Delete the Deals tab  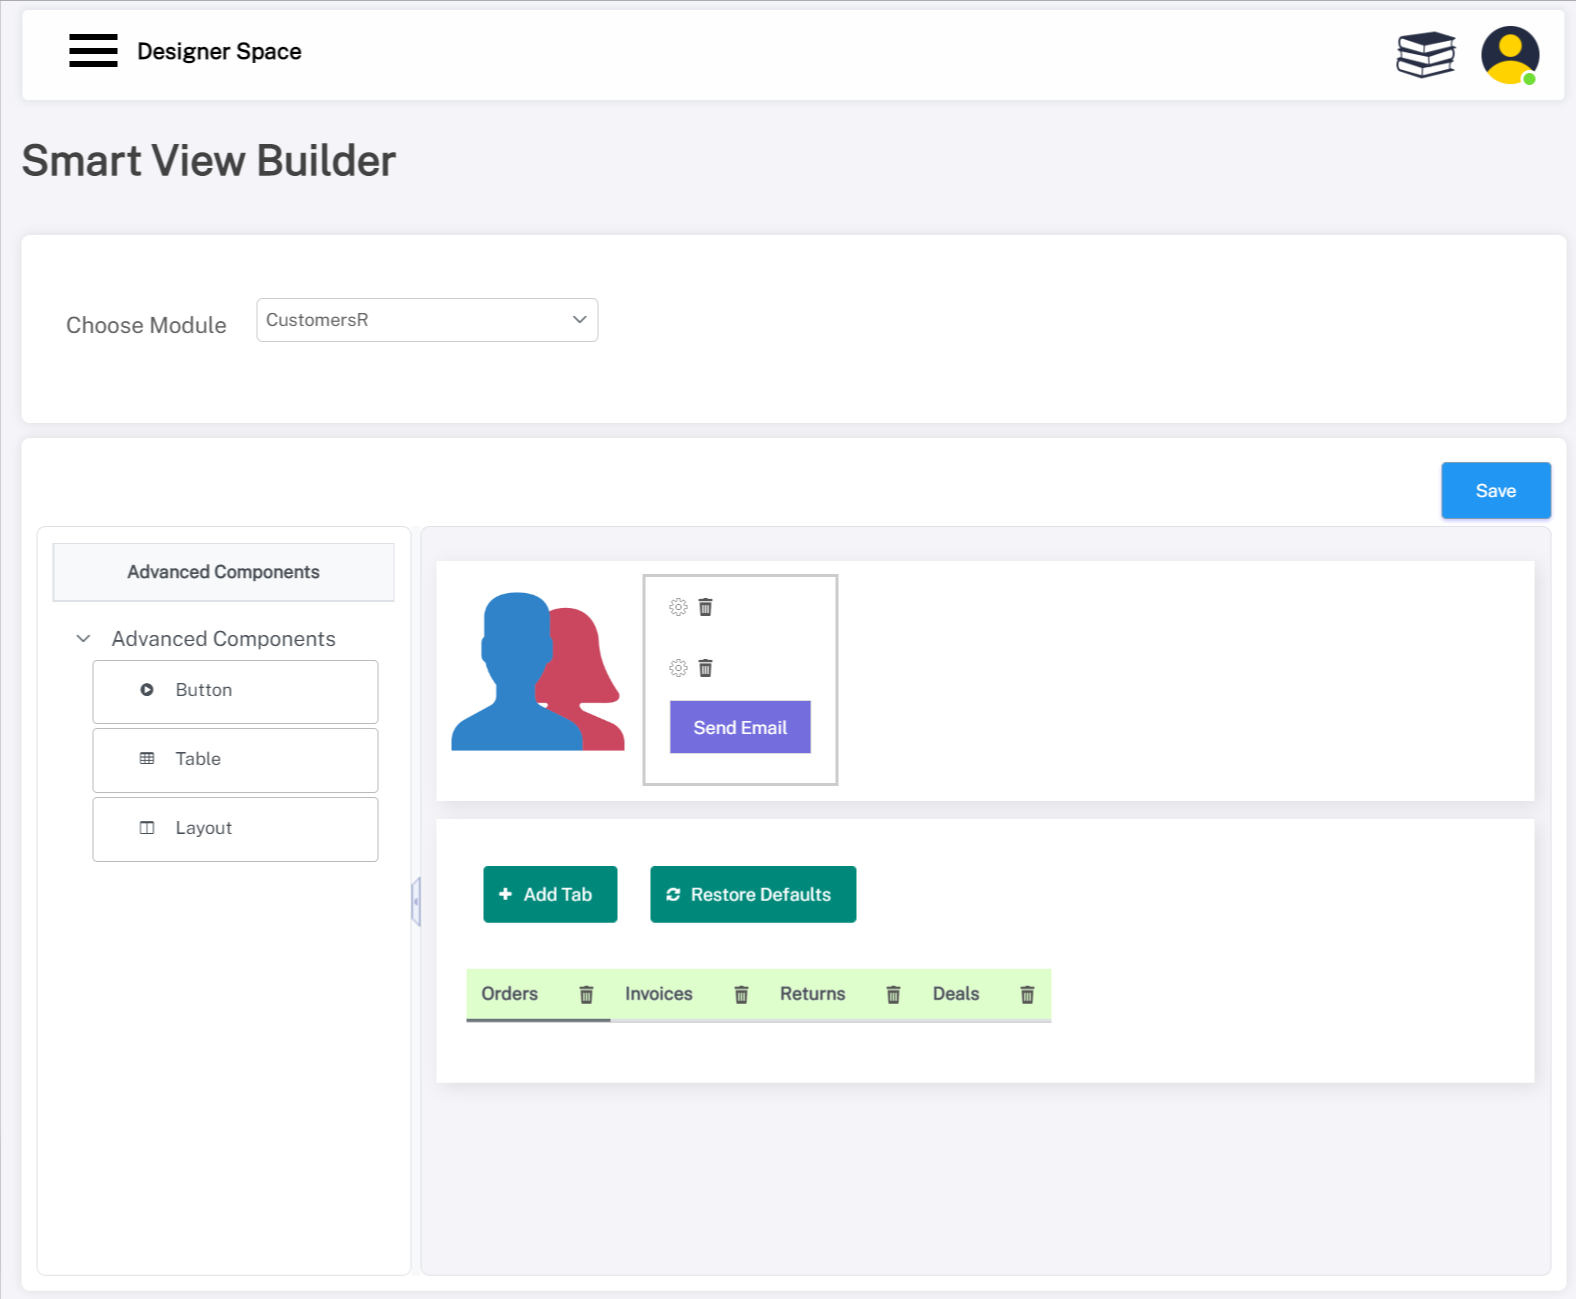point(1027,994)
